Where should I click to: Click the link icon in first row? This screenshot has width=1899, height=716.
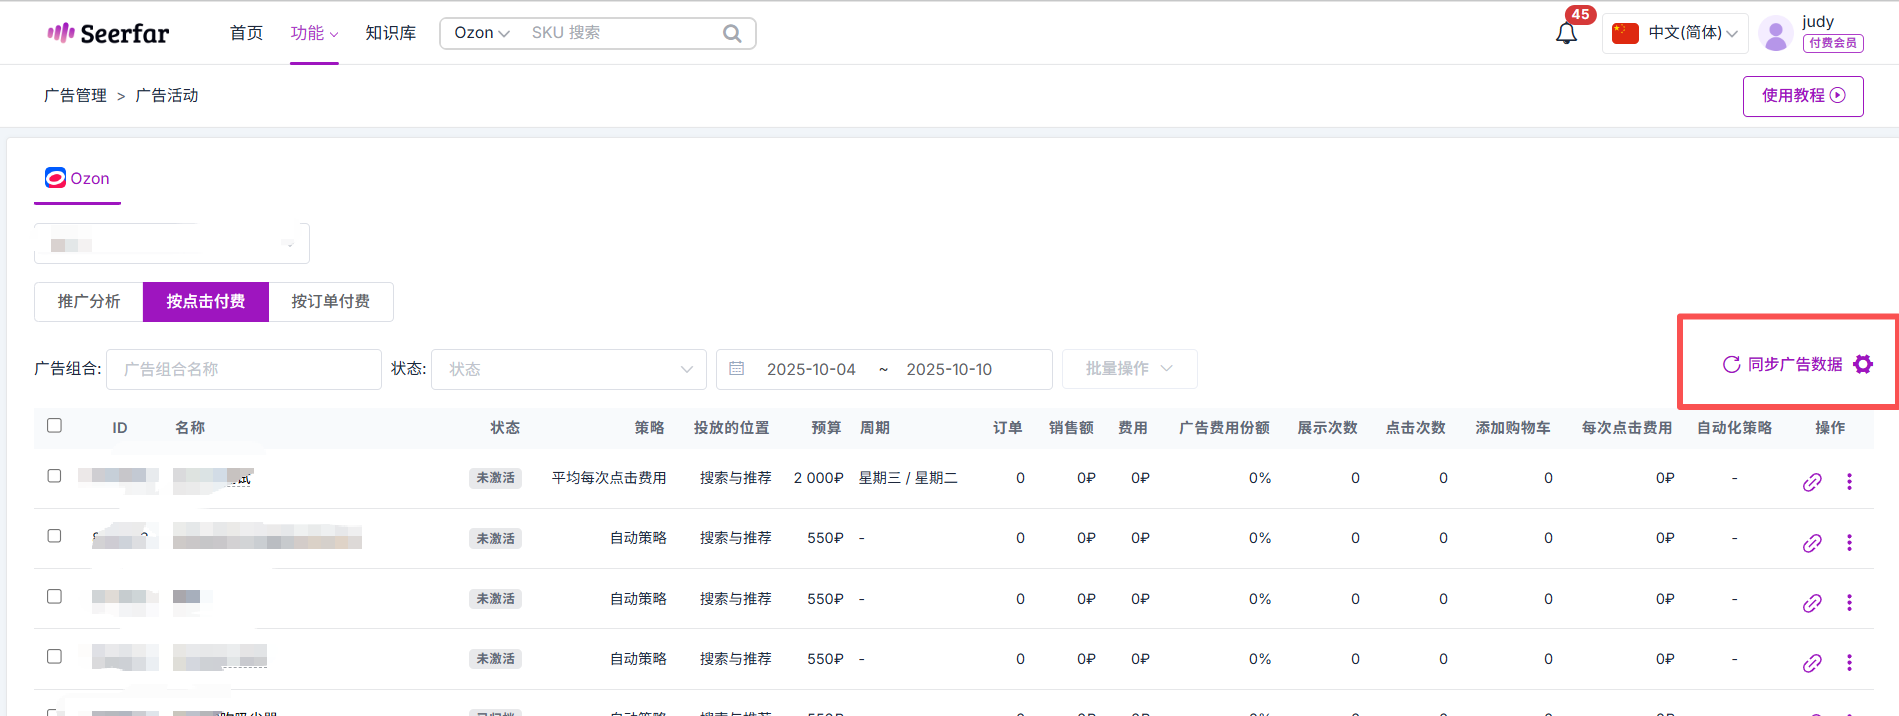pyautogui.click(x=1811, y=482)
